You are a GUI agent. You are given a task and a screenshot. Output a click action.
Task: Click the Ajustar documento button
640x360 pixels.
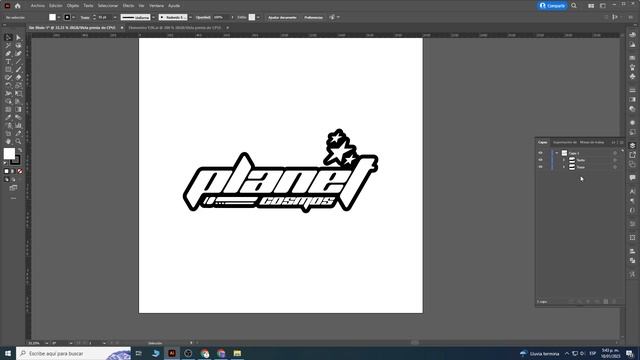pos(282,18)
